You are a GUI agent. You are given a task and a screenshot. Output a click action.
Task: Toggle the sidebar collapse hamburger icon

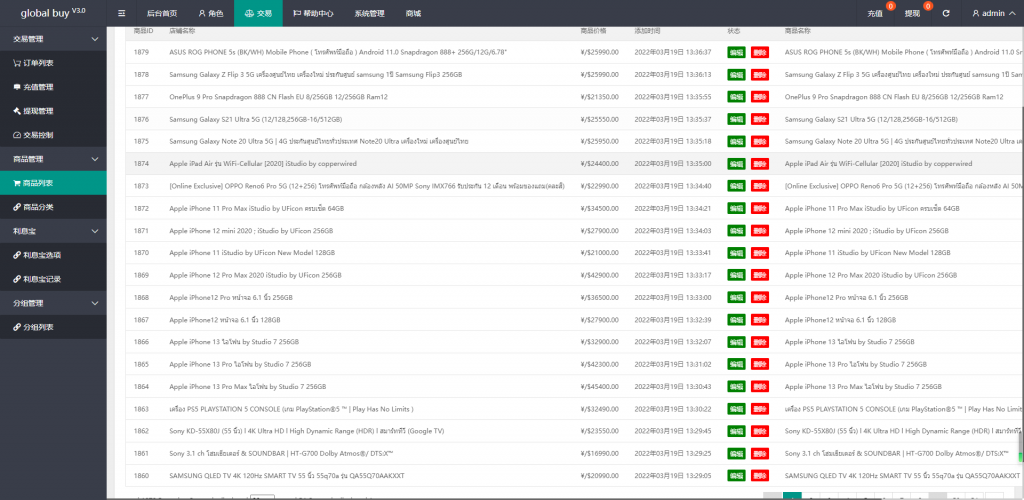121,13
